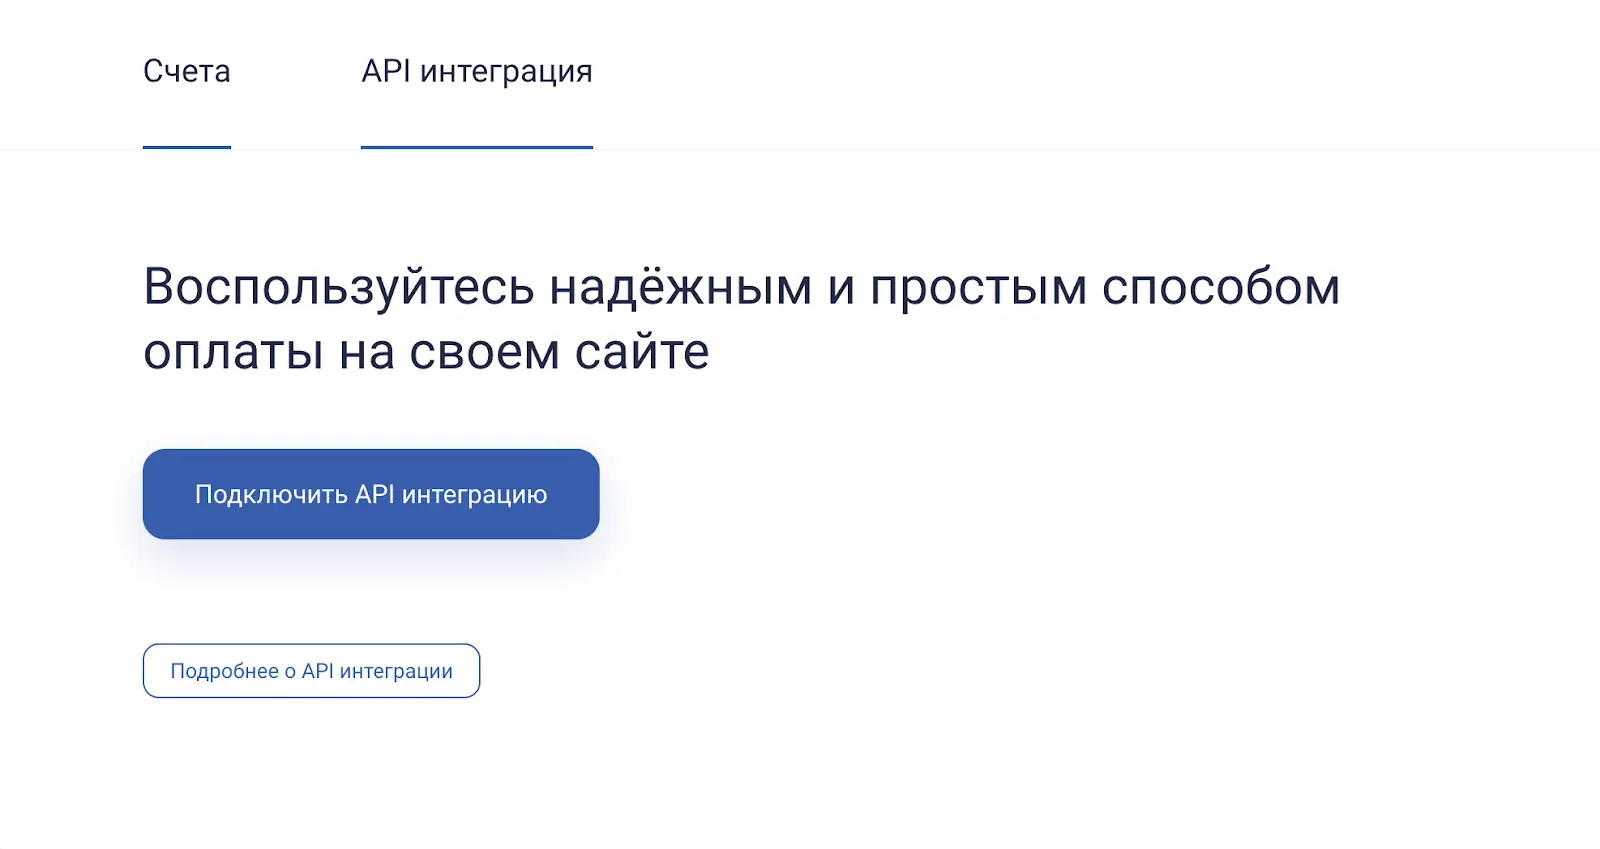Click the word способом in the heading

1220,288
